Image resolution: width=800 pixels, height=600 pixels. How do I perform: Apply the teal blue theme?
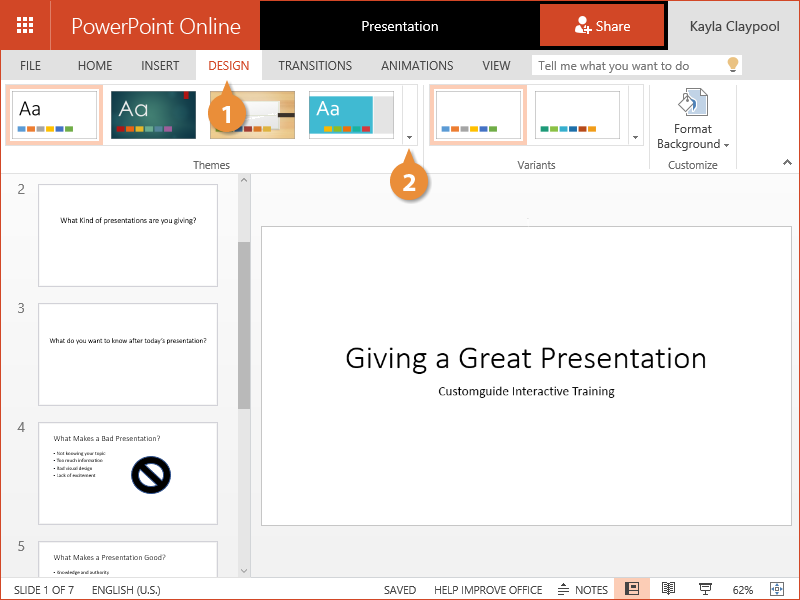click(x=351, y=115)
